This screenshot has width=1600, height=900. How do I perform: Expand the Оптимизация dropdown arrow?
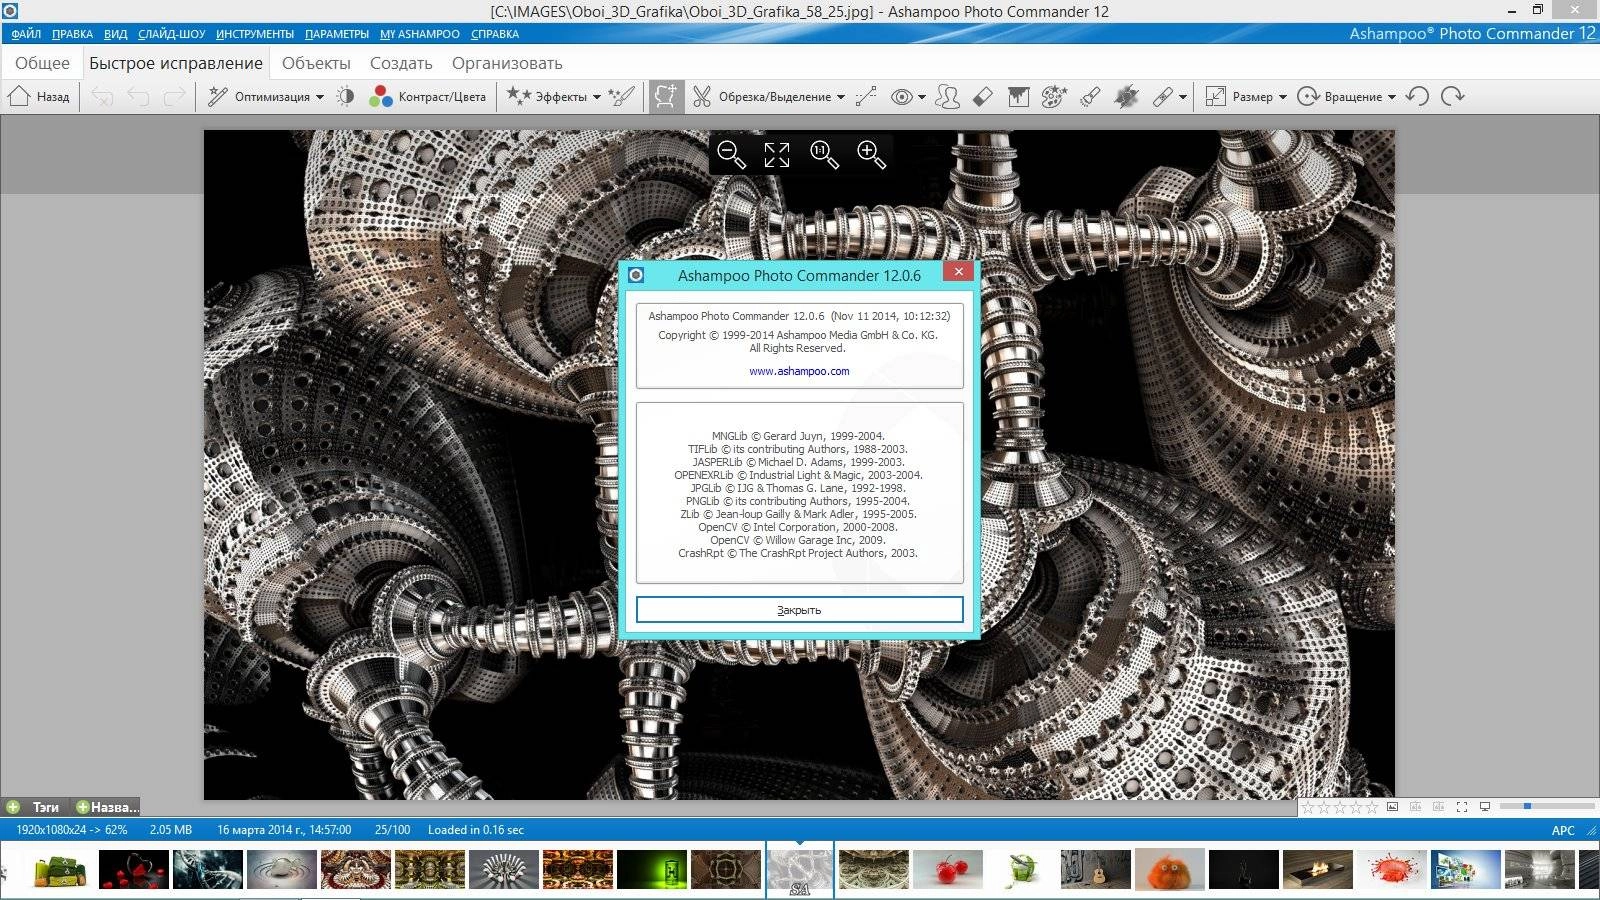(320, 97)
